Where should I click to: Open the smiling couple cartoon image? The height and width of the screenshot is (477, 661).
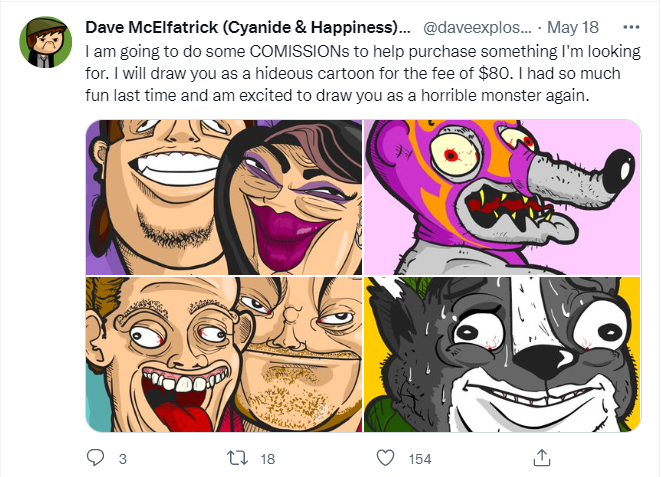click(223, 197)
